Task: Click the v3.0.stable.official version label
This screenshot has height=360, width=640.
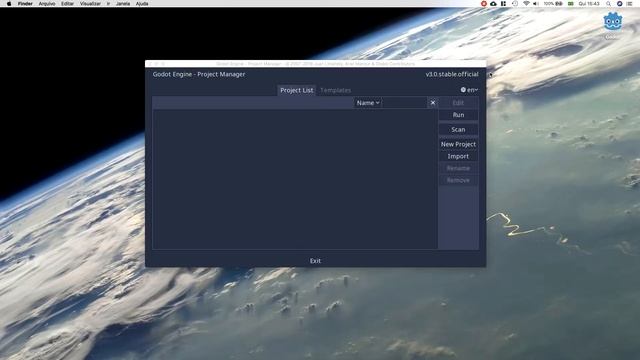Action: [452, 74]
